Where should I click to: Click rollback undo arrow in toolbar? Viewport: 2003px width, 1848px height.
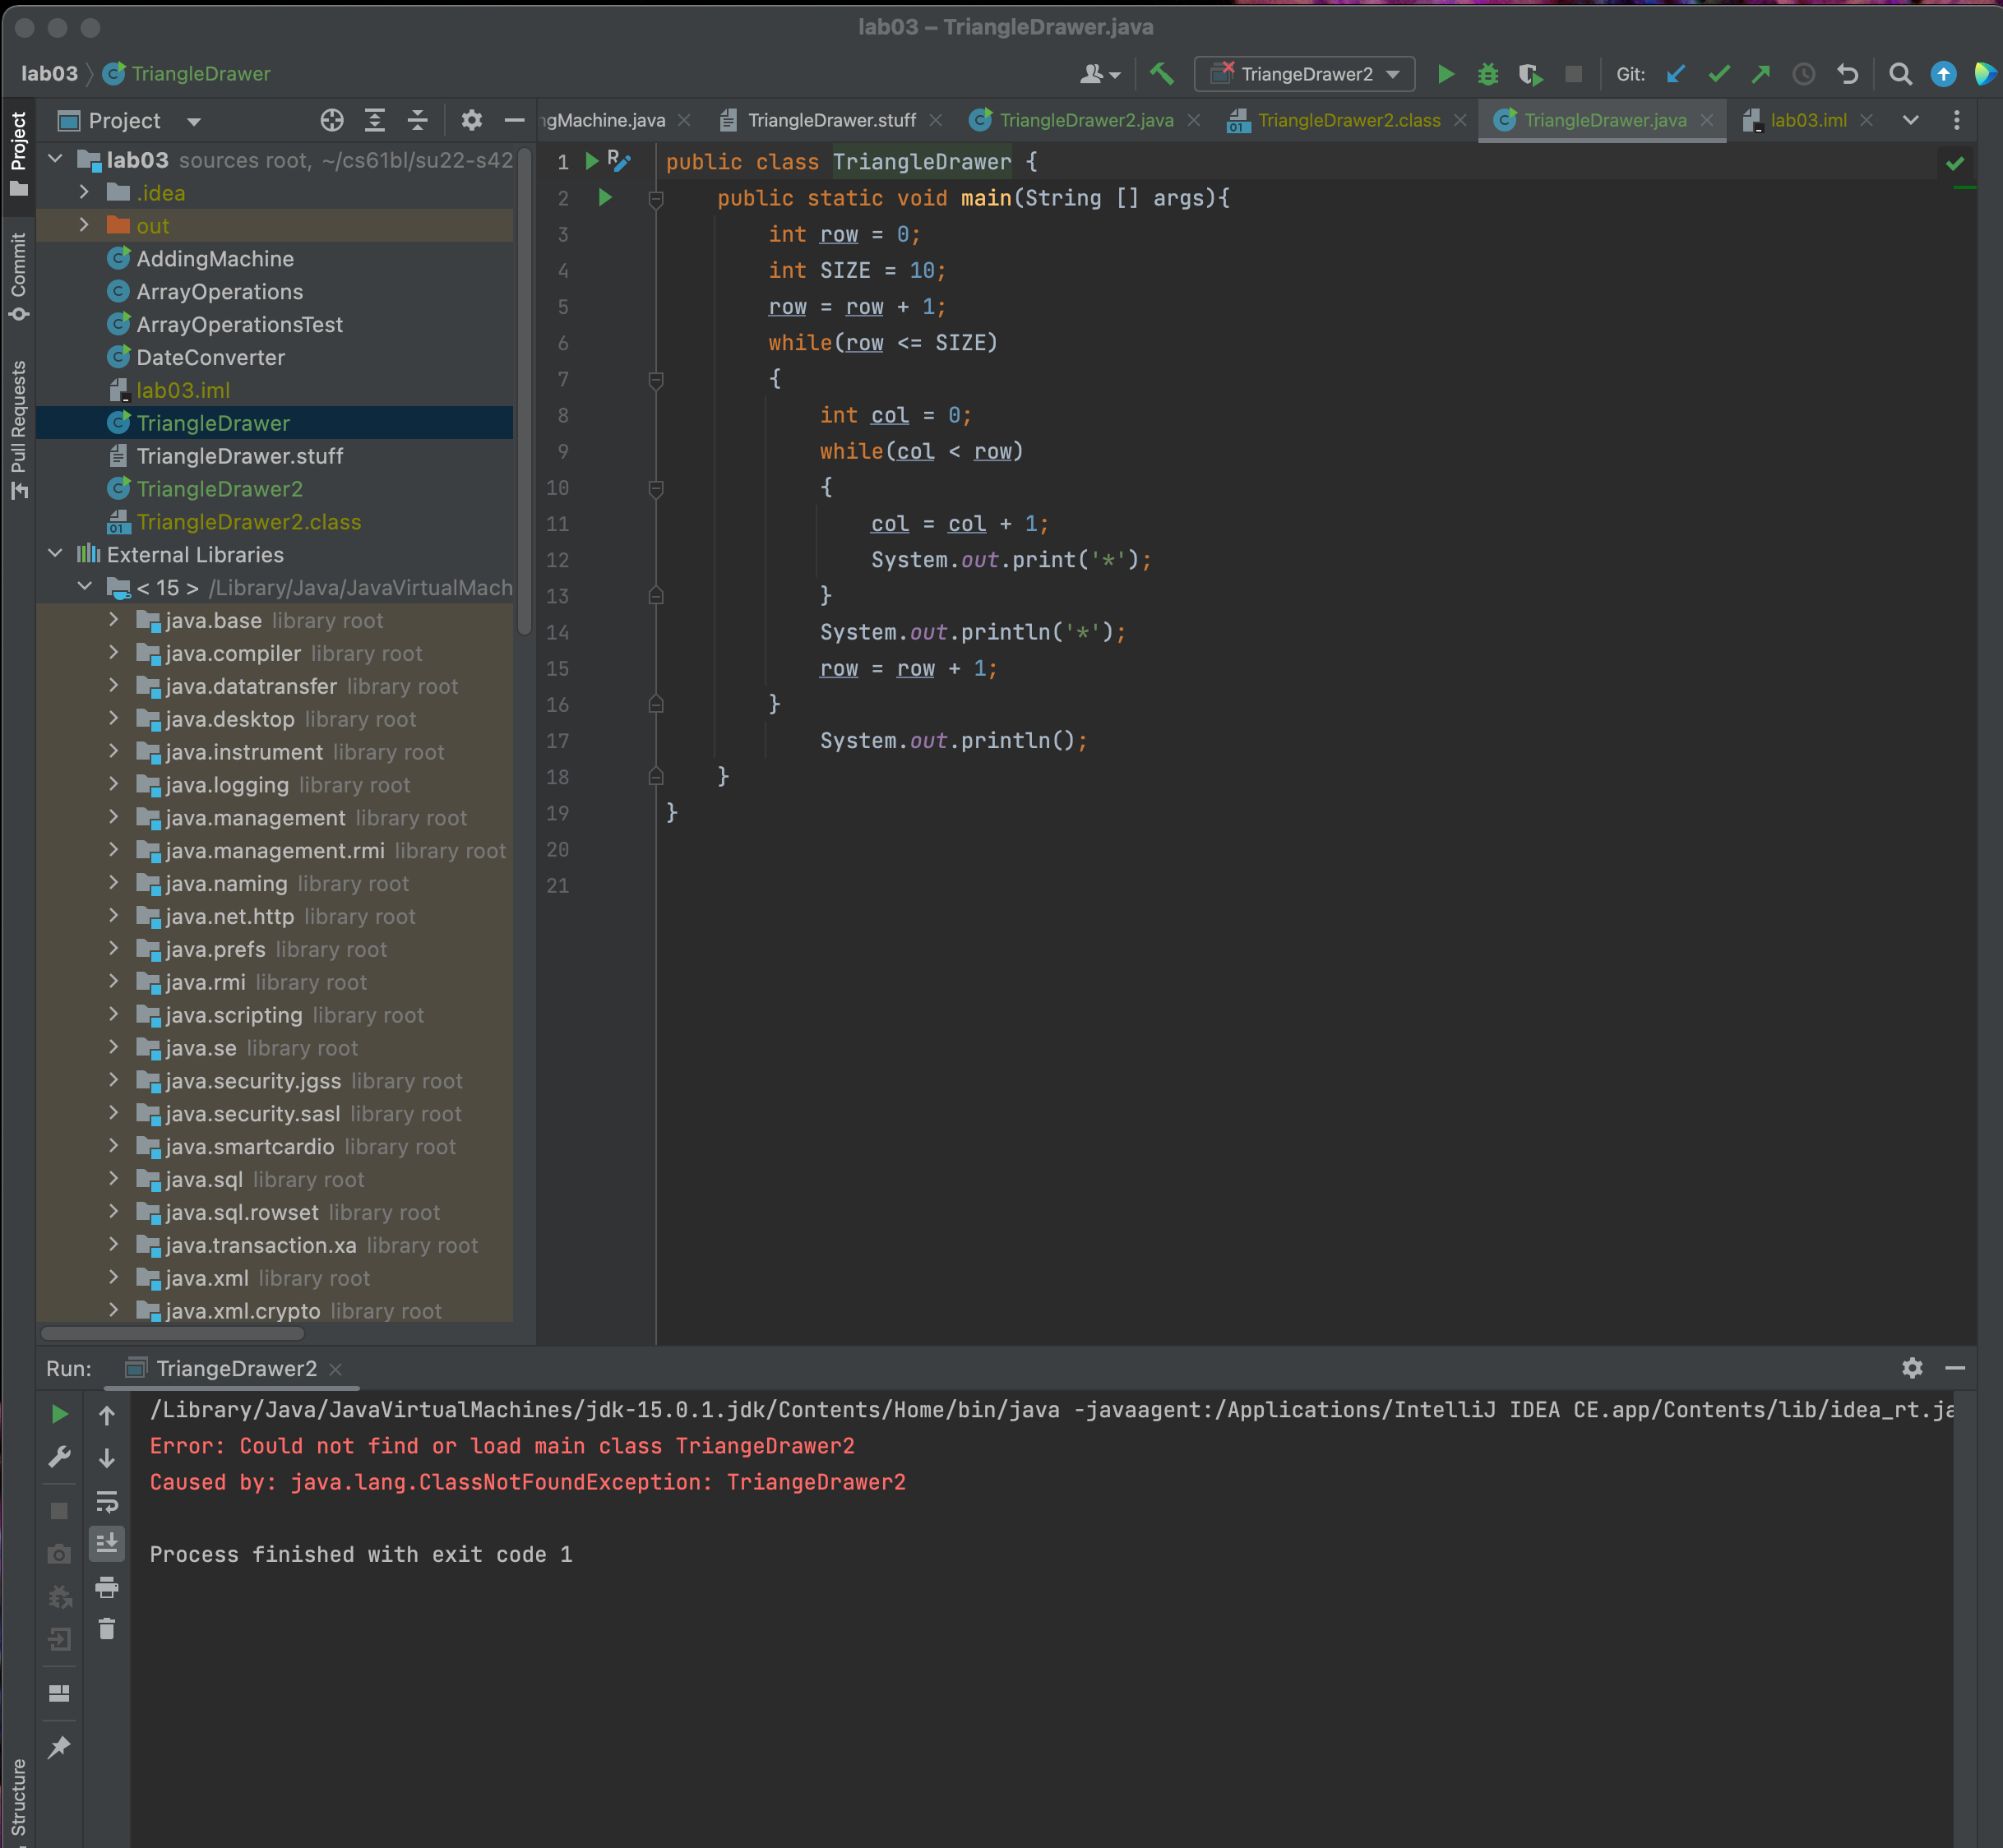[x=1847, y=74]
